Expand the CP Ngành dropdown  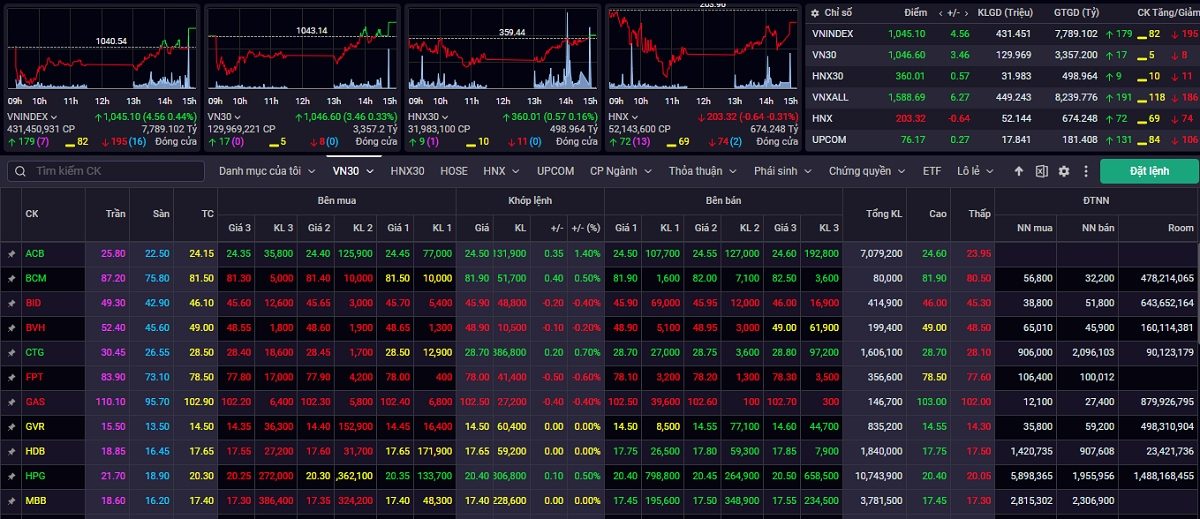point(619,171)
